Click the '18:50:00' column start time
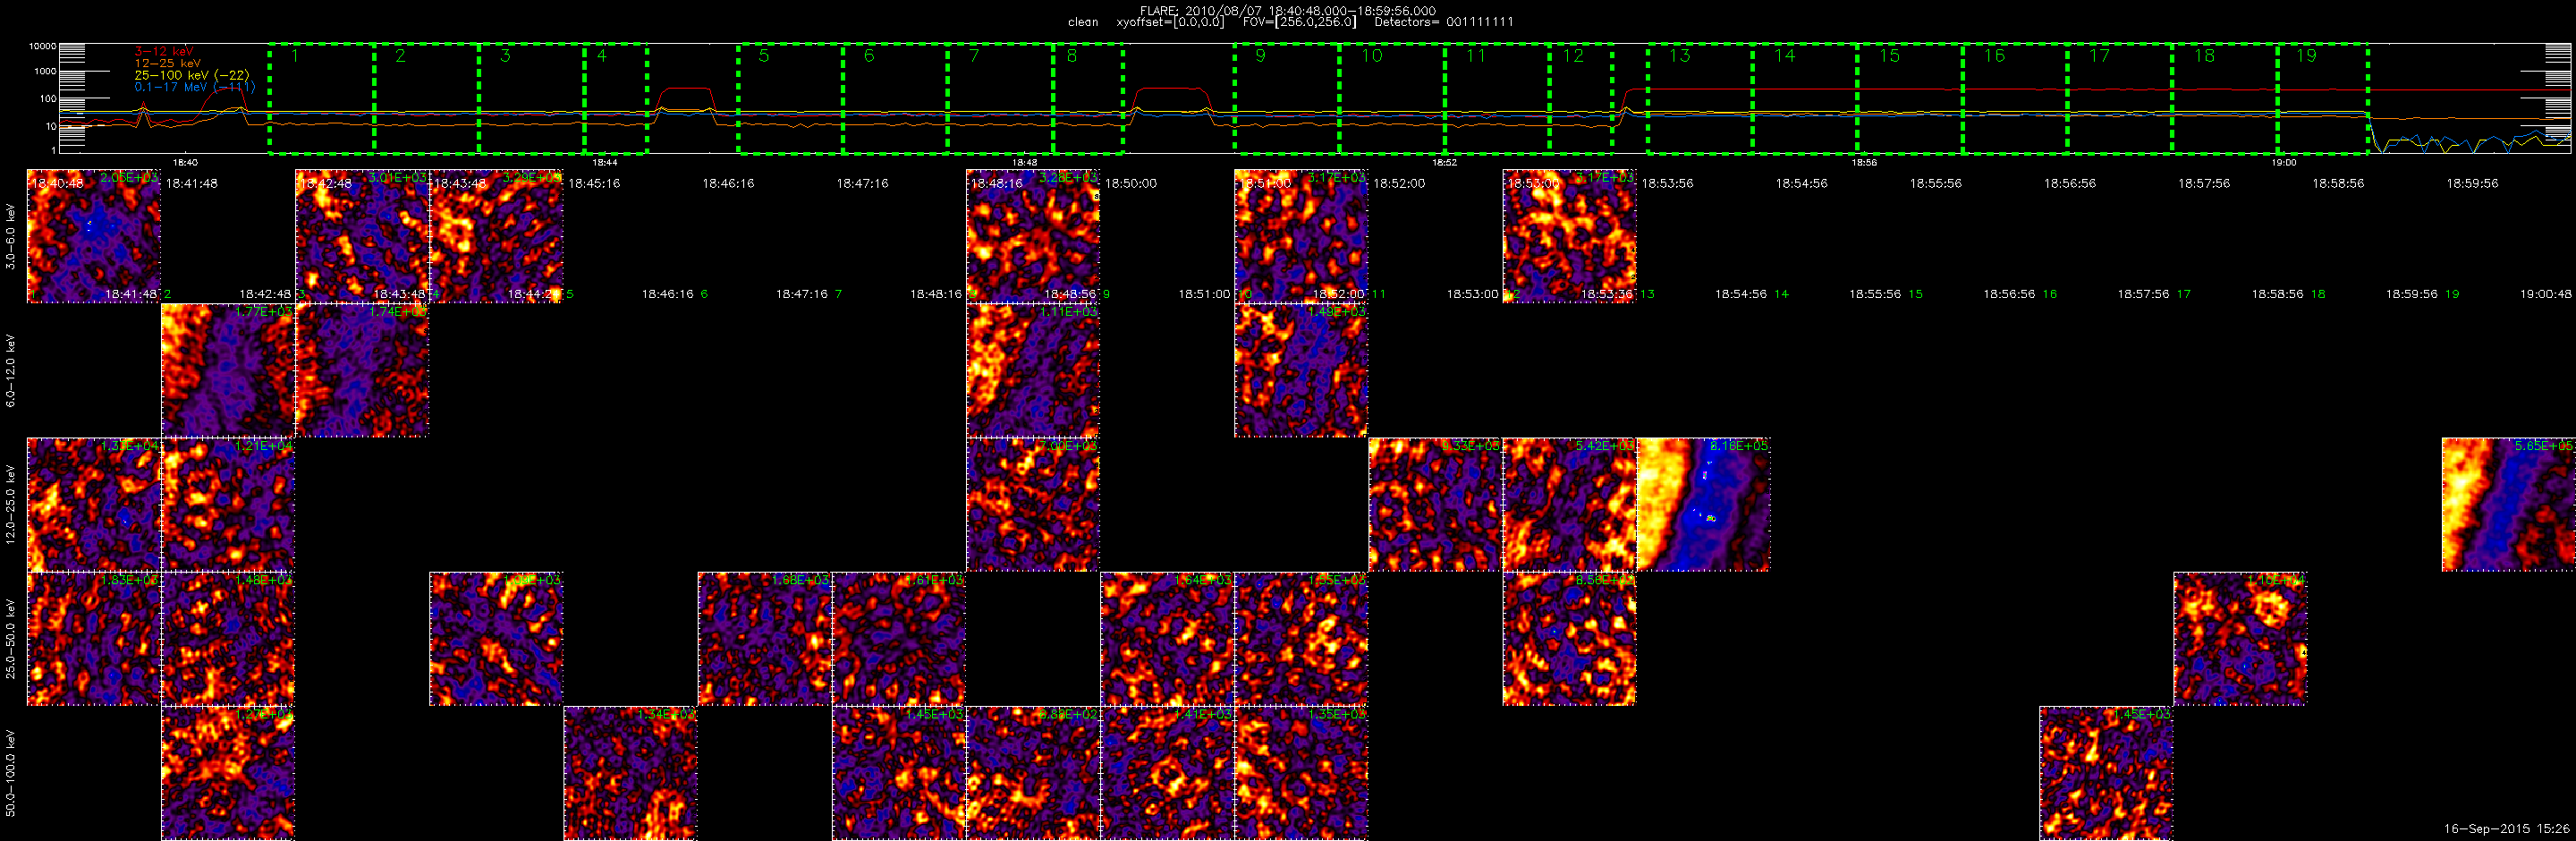The height and width of the screenshot is (841, 2576). [x=1131, y=184]
